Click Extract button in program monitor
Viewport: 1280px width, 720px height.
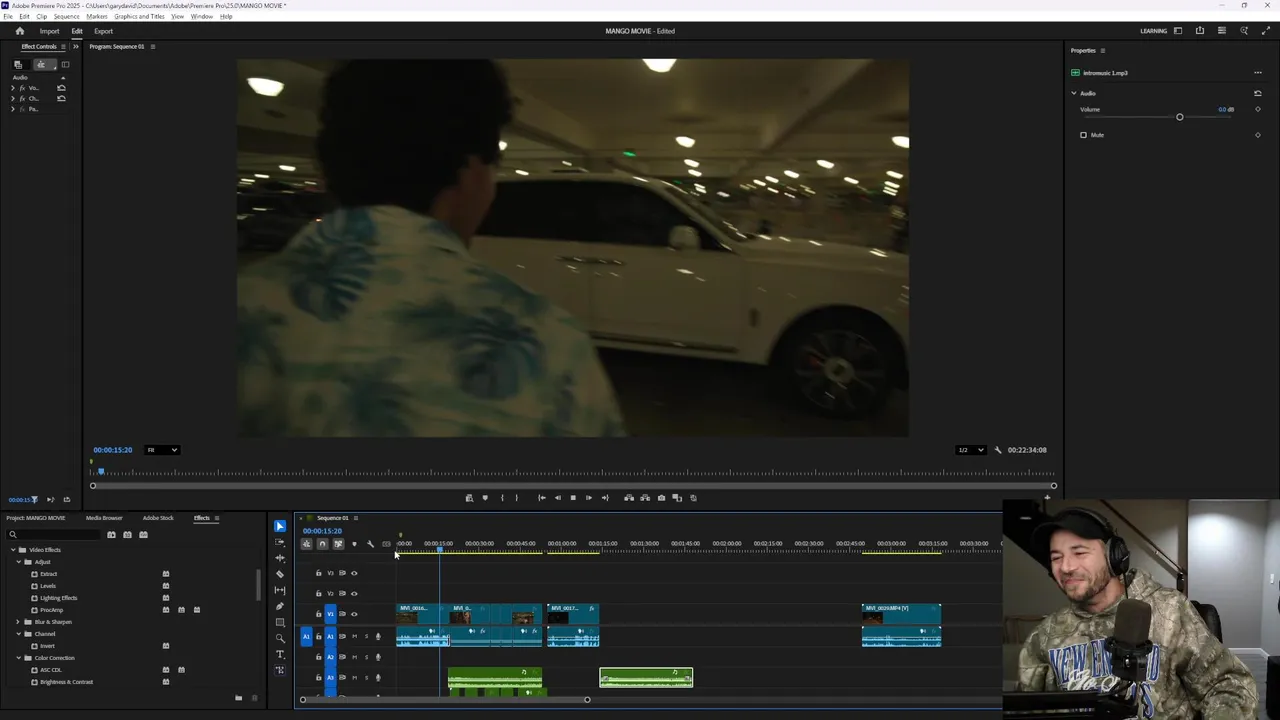pyautogui.click(x=645, y=498)
